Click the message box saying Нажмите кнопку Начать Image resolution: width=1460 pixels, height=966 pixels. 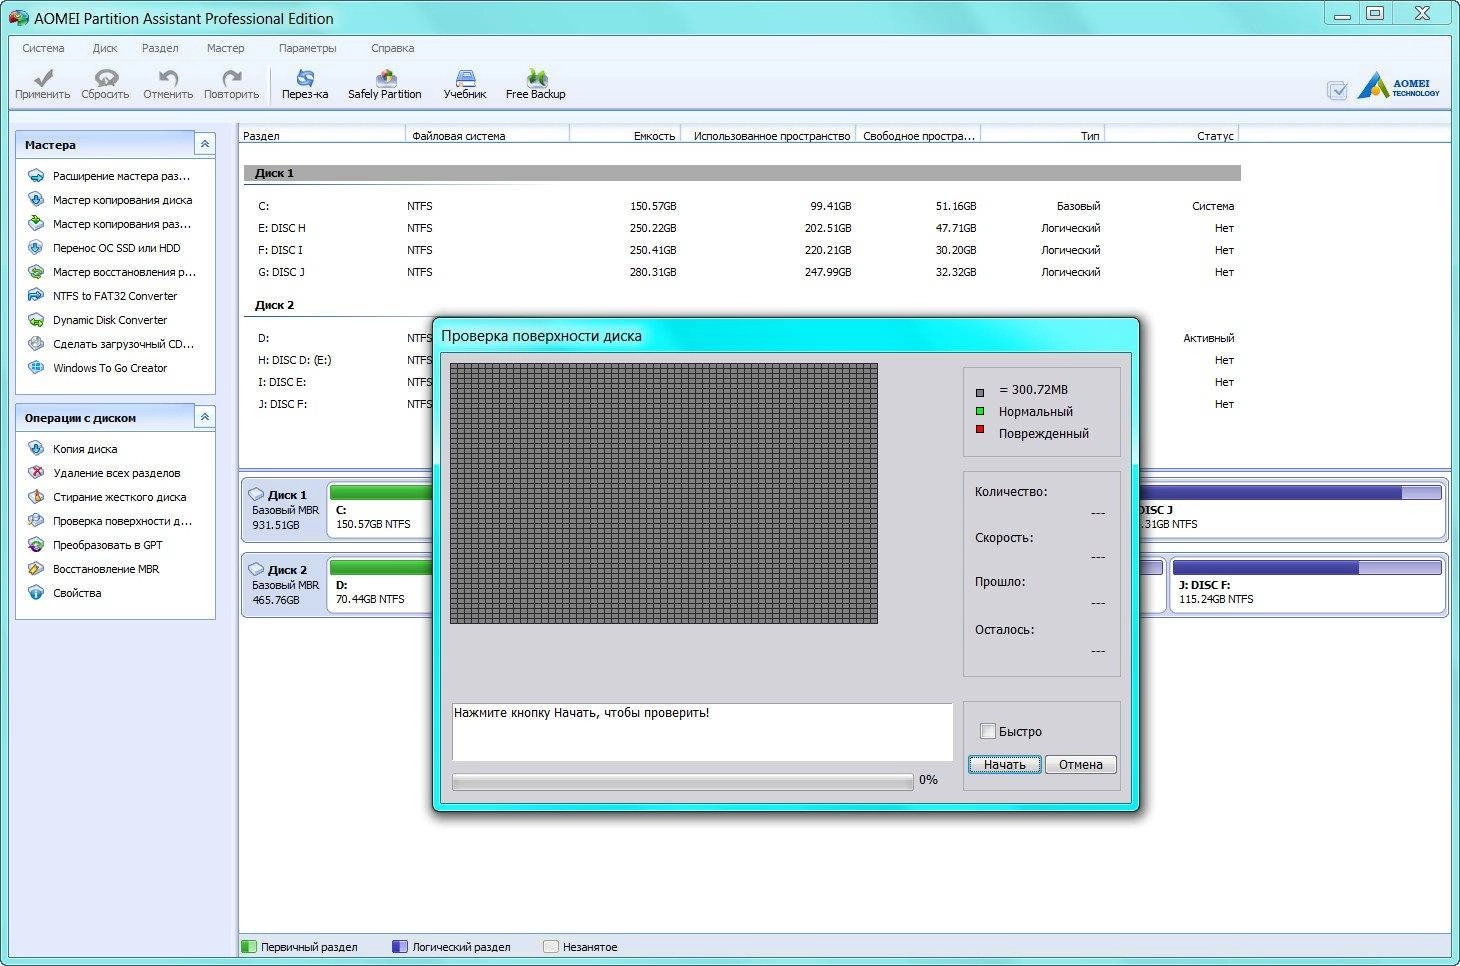click(x=702, y=731)
